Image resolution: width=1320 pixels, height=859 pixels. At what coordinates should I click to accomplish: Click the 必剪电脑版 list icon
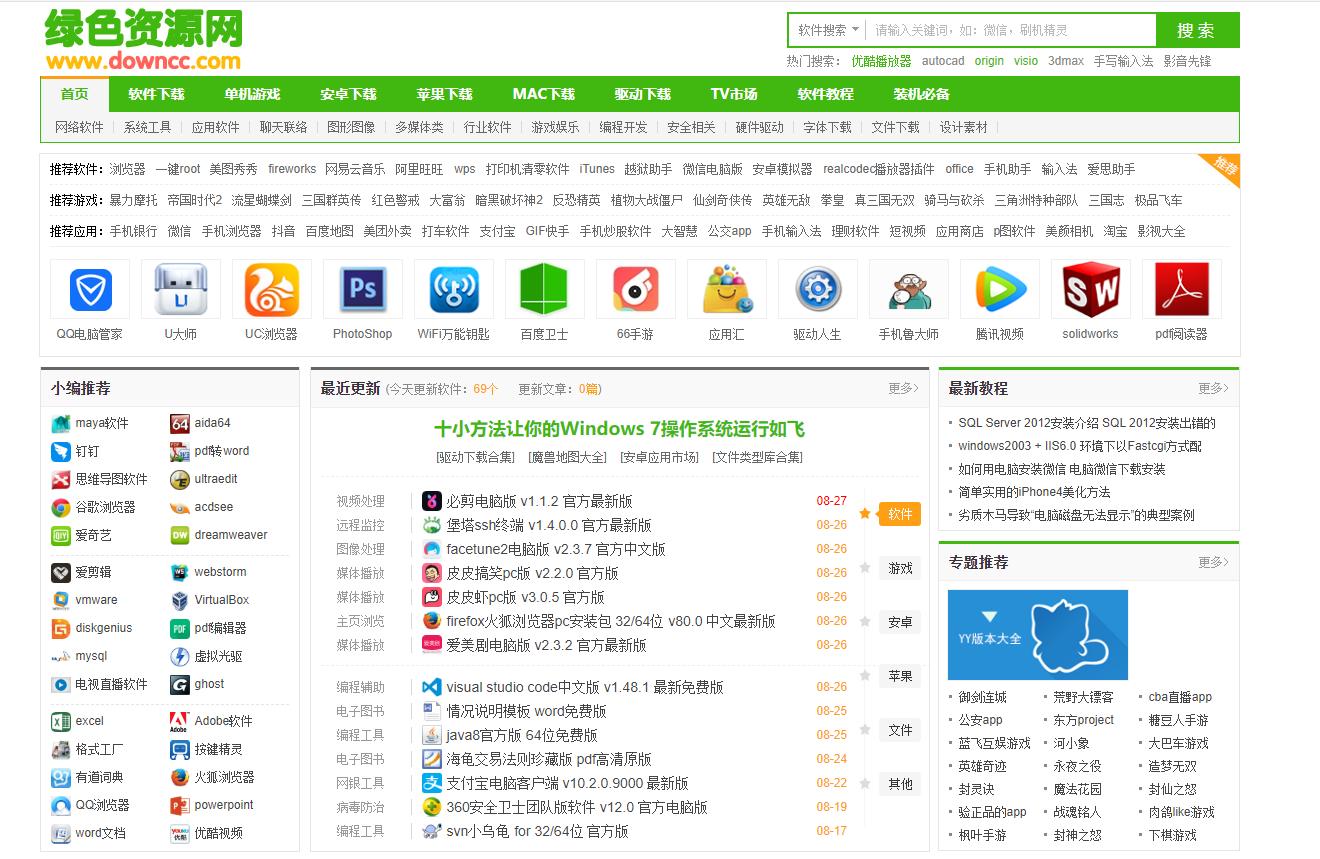[x=432, y=501]
